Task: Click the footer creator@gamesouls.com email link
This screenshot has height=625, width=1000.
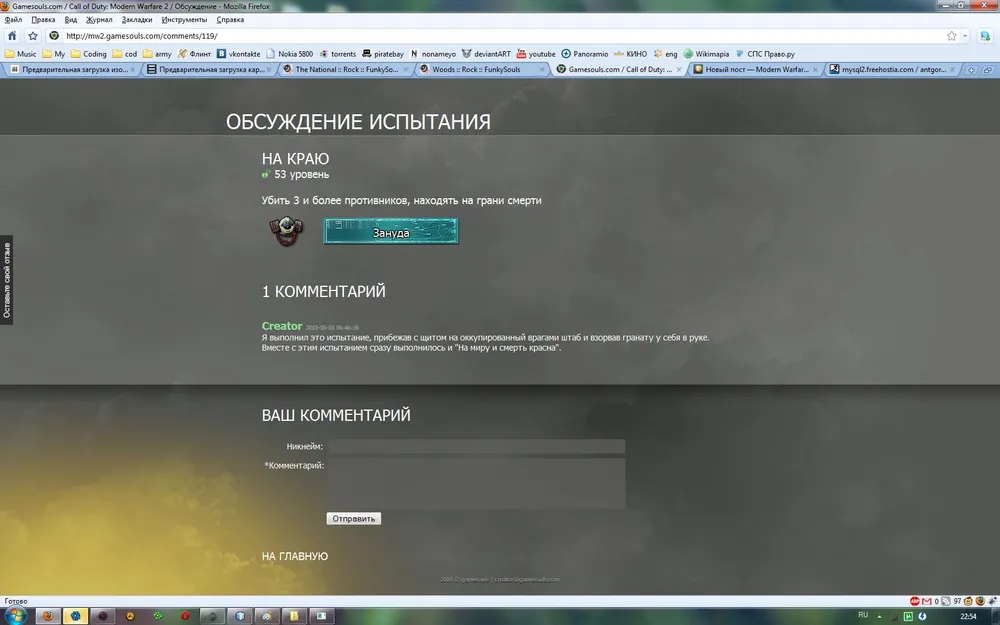Action: pyautogui.click(x=527, y=579)
